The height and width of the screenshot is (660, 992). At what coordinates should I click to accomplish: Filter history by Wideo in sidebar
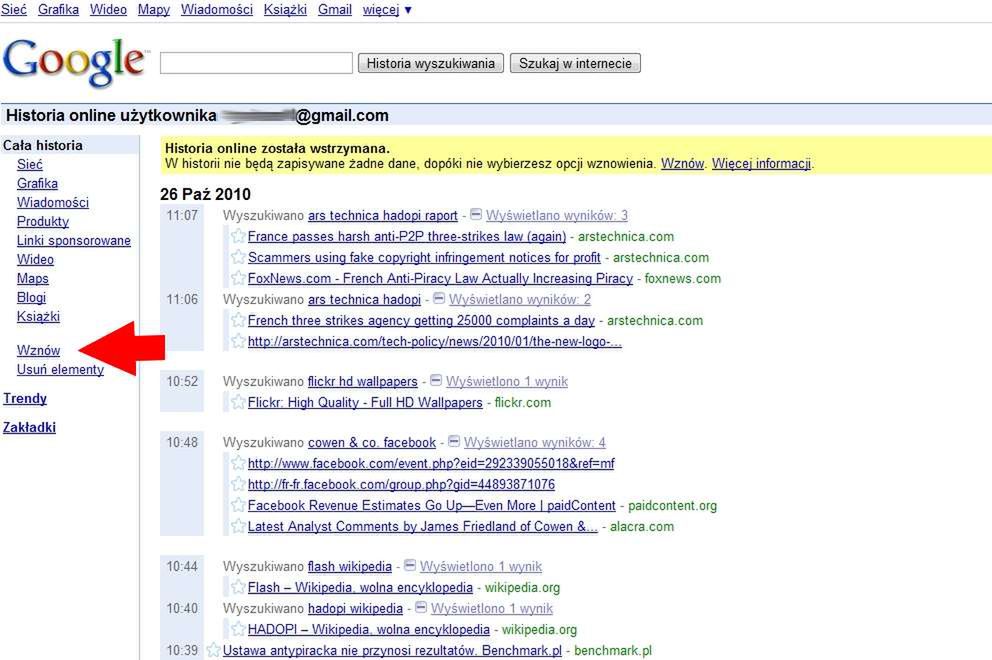tap(35, 259)
